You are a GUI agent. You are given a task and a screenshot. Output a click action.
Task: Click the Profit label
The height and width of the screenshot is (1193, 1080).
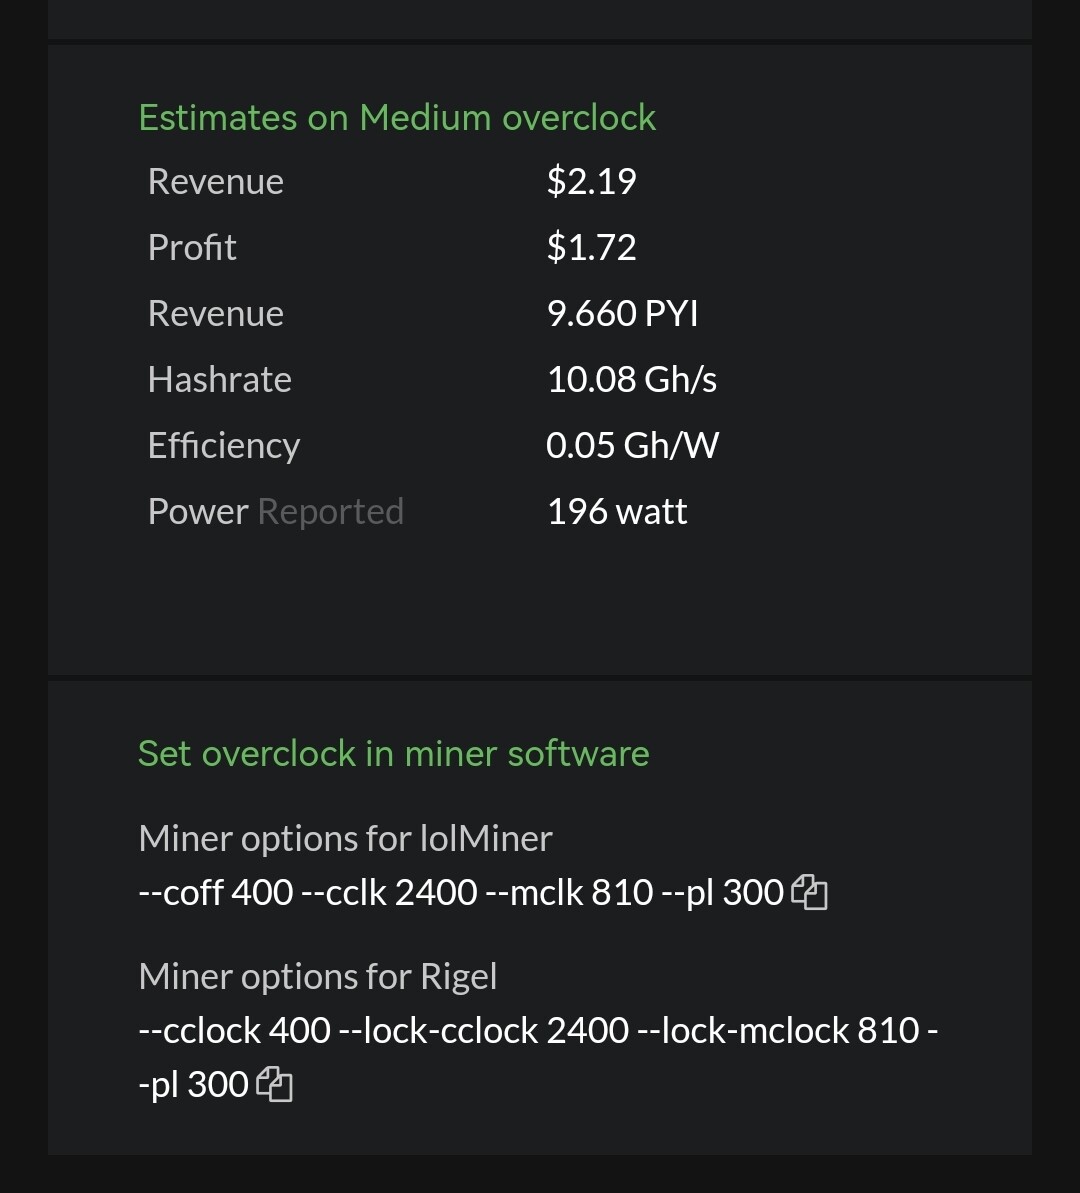(x=192, y=247)
